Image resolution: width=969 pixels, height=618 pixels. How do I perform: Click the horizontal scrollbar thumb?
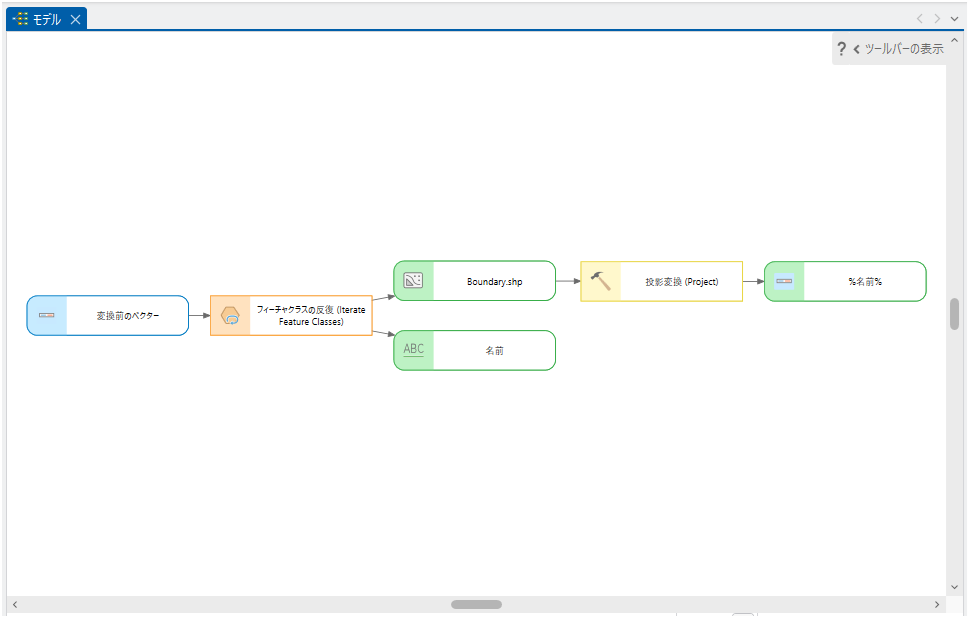pos(476,604)
